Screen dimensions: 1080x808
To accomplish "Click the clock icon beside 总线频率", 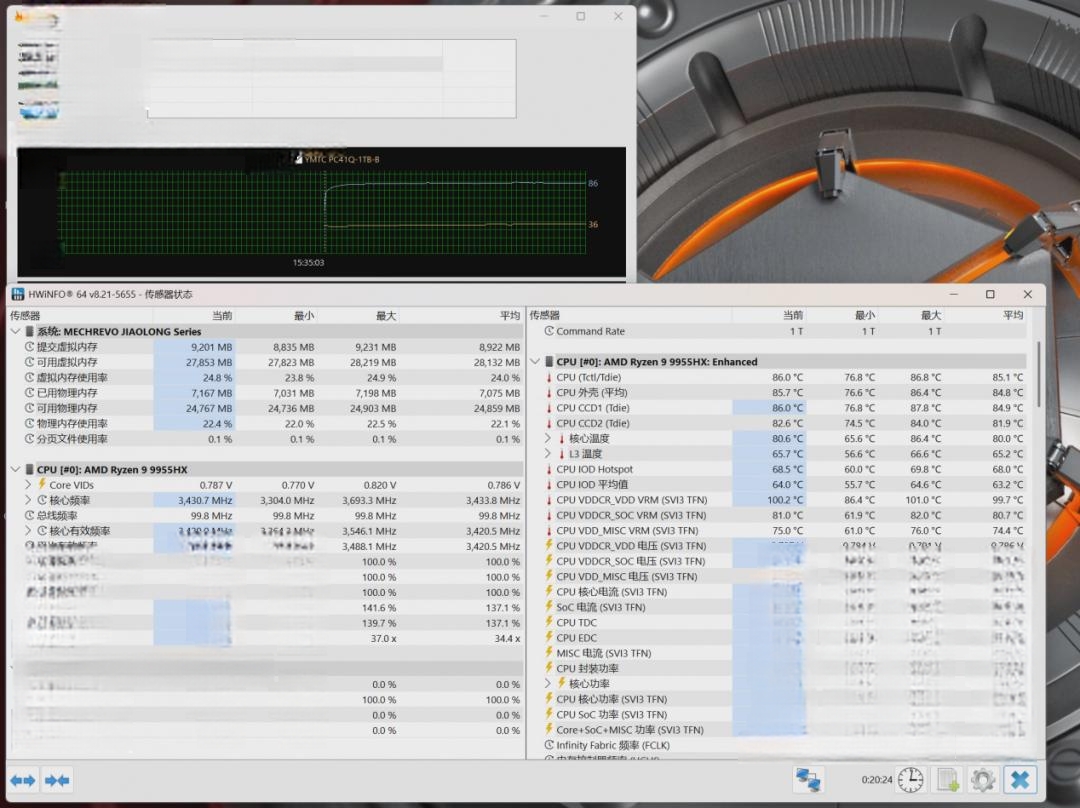I will 30,515.
